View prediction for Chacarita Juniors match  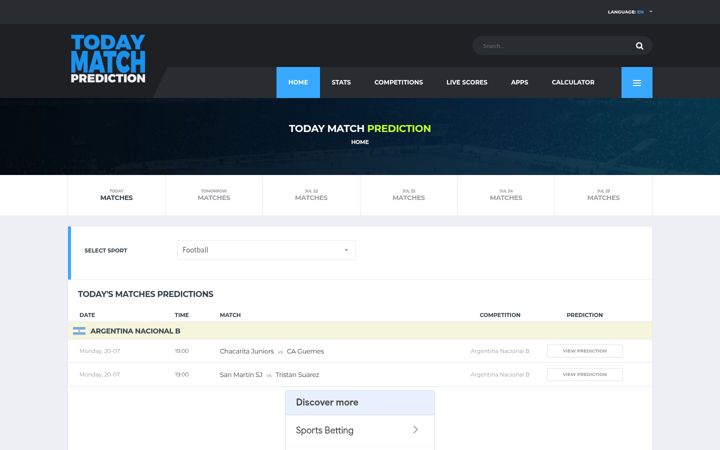(585, 351)
